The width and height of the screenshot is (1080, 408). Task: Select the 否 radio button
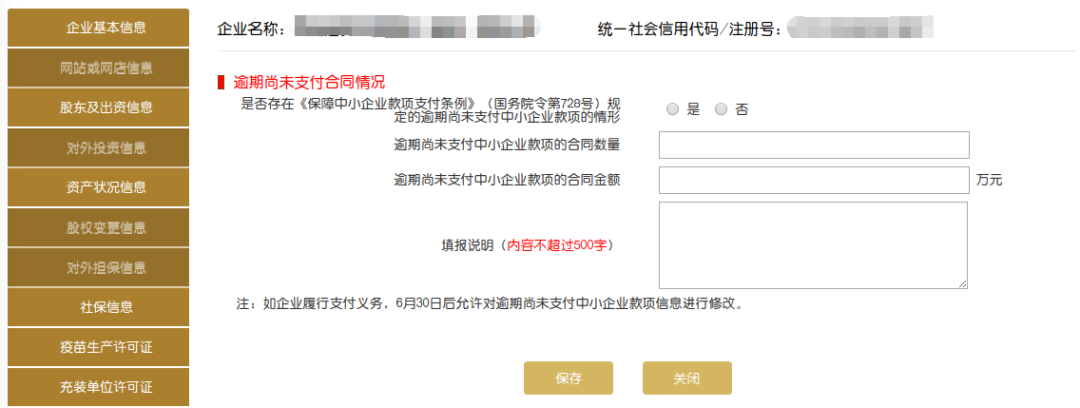click(721, 109)
